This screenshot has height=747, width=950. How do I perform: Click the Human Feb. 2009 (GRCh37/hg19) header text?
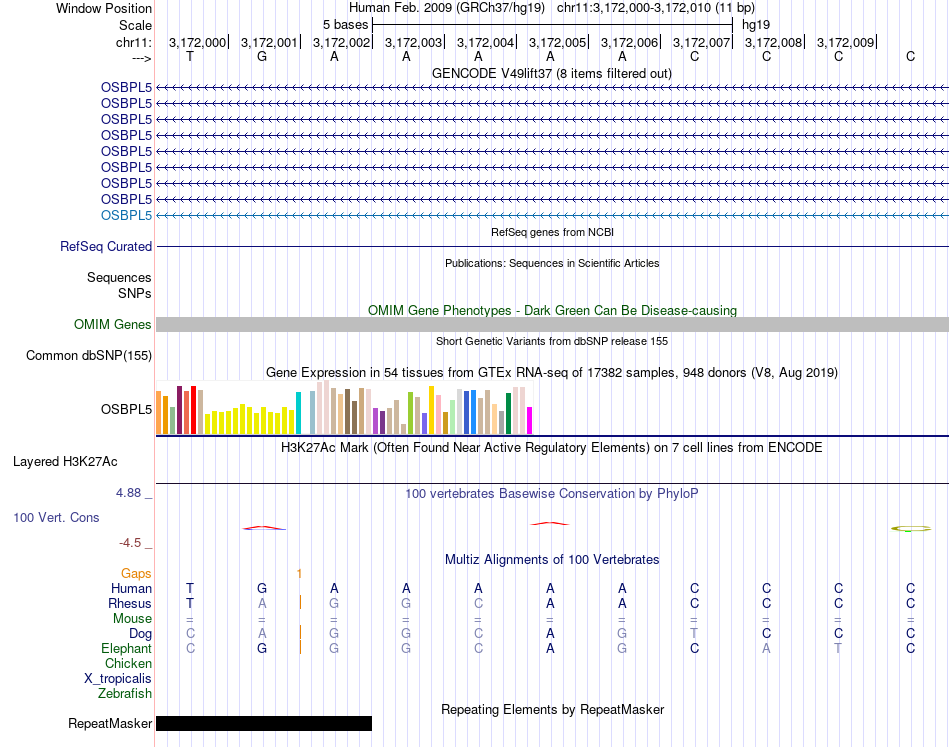tap(447, 8)
